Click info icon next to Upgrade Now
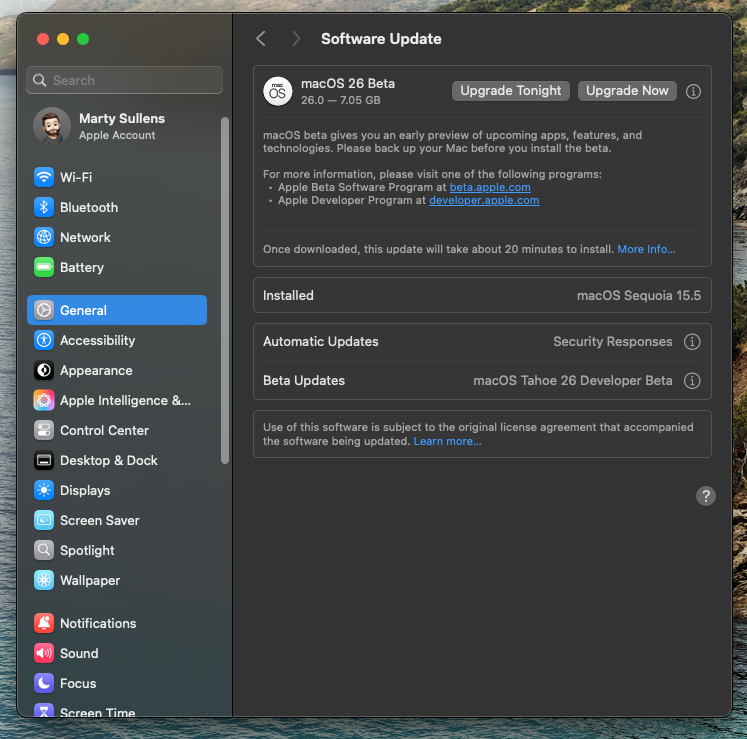The height and width of the screenshot is (739, 747). point(693,91)
